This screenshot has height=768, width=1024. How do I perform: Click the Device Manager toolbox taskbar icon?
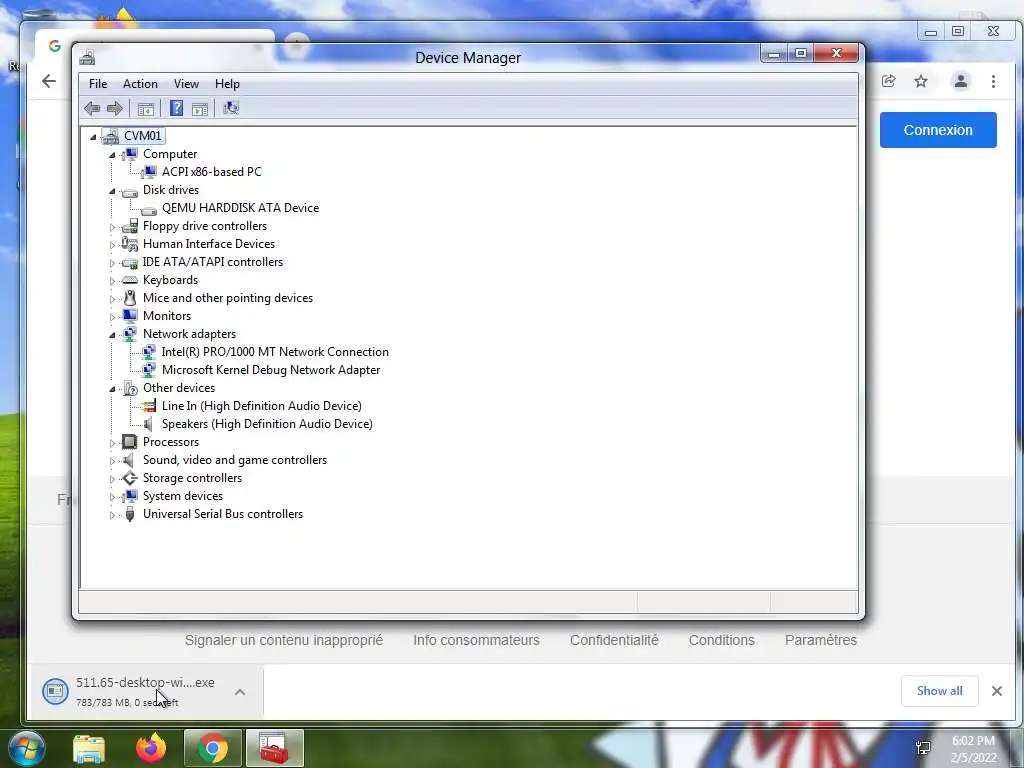(275, 748)
